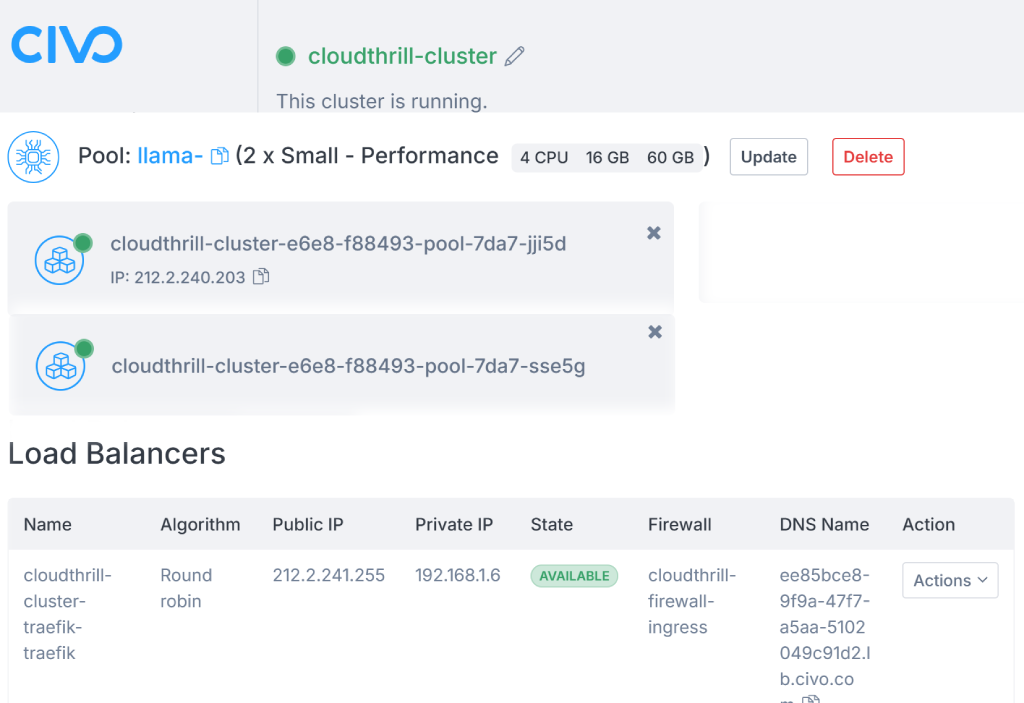The image size is (1024, 703).
Task: Copy node IP 212.2.240.203
Action: click(x=261, y=276)
